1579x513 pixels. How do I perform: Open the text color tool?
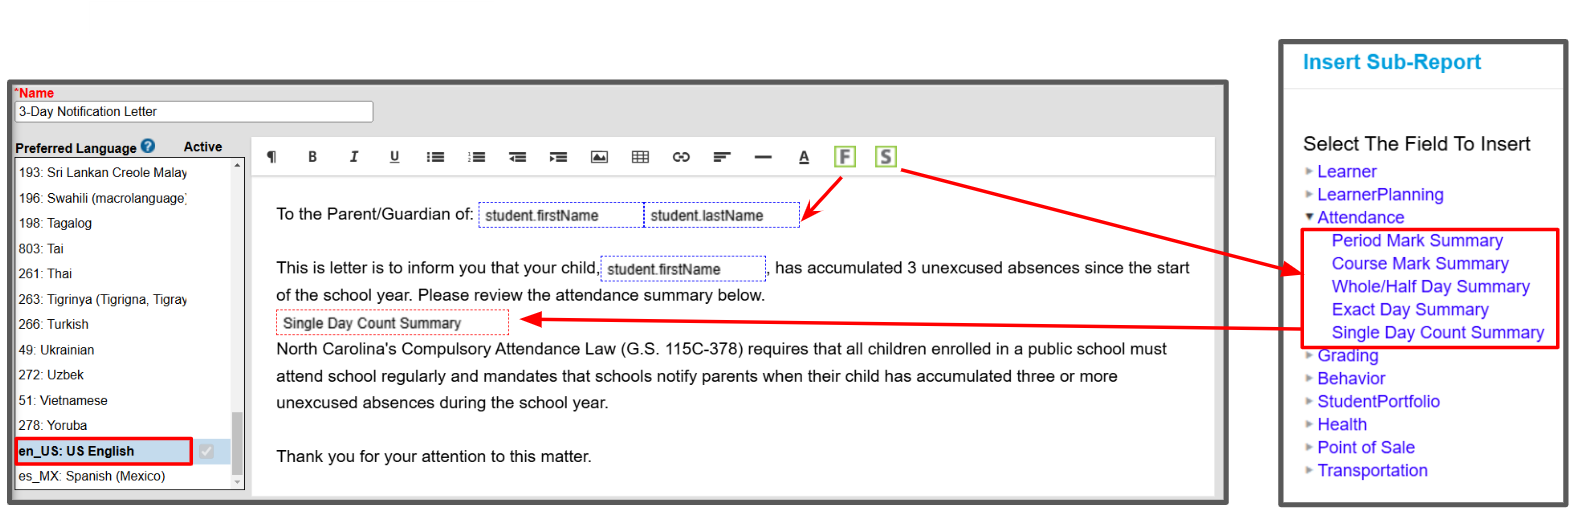point(804,157)
